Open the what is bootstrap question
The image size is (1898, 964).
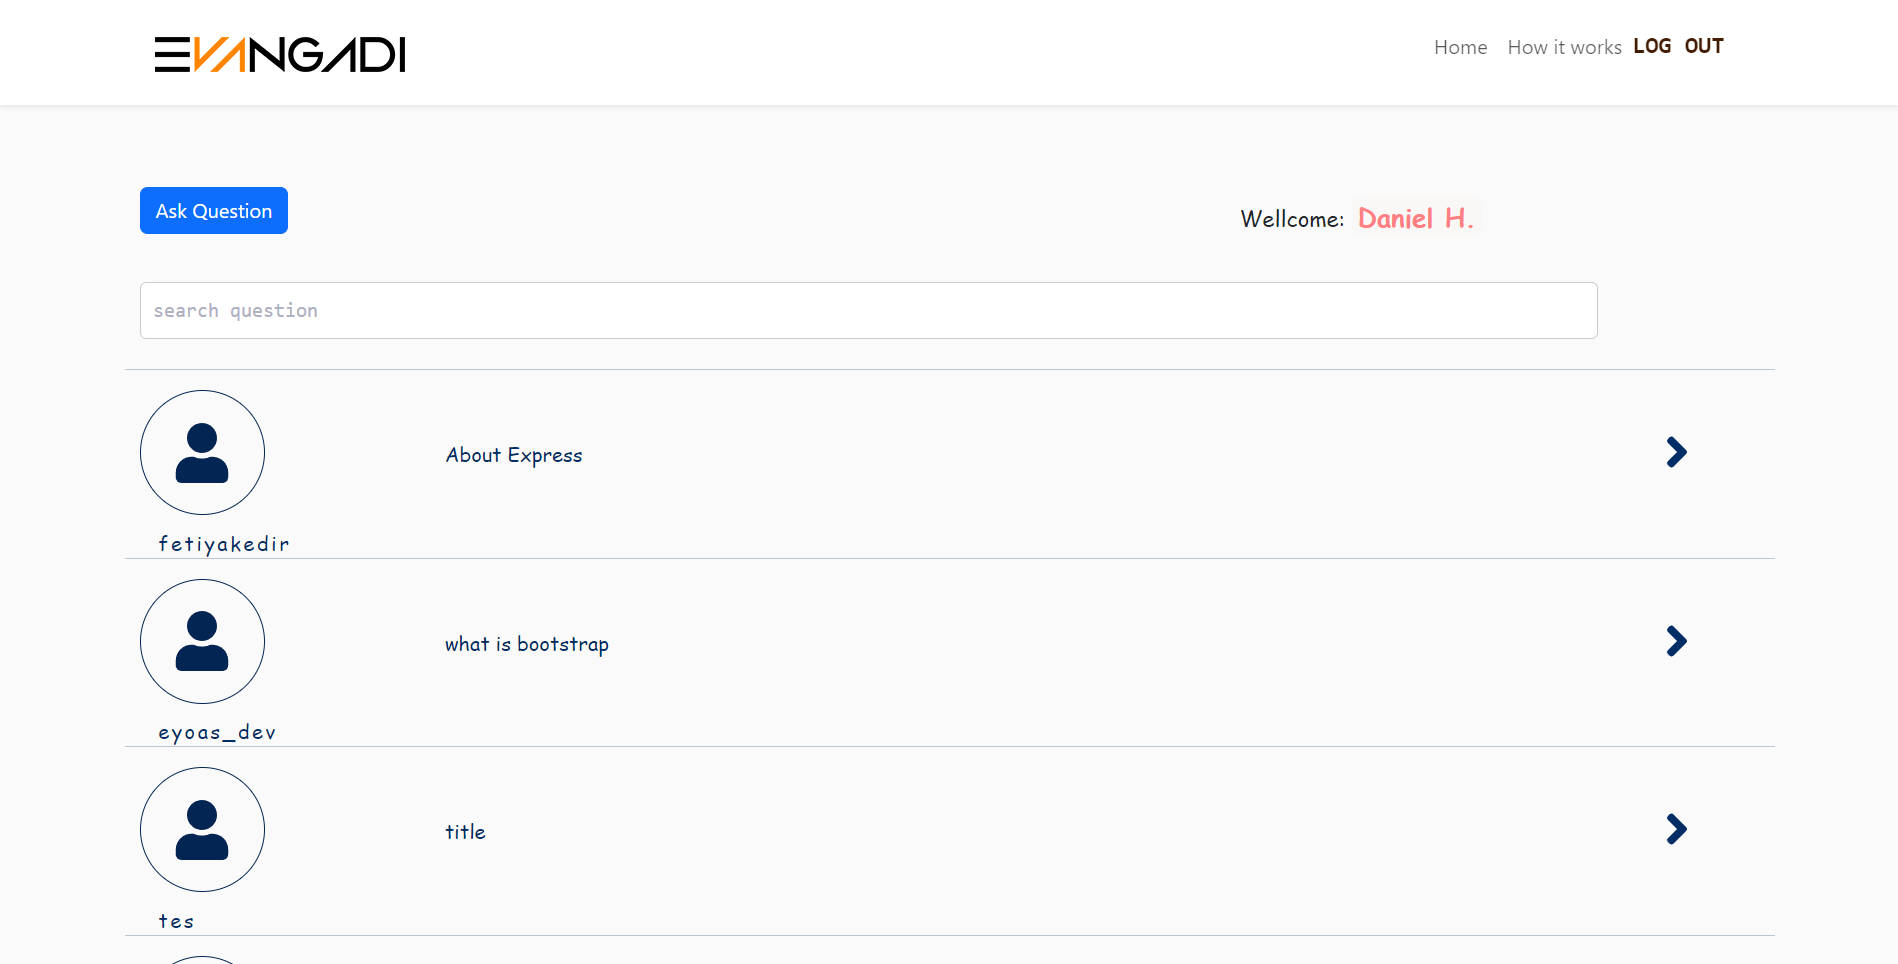527,644
